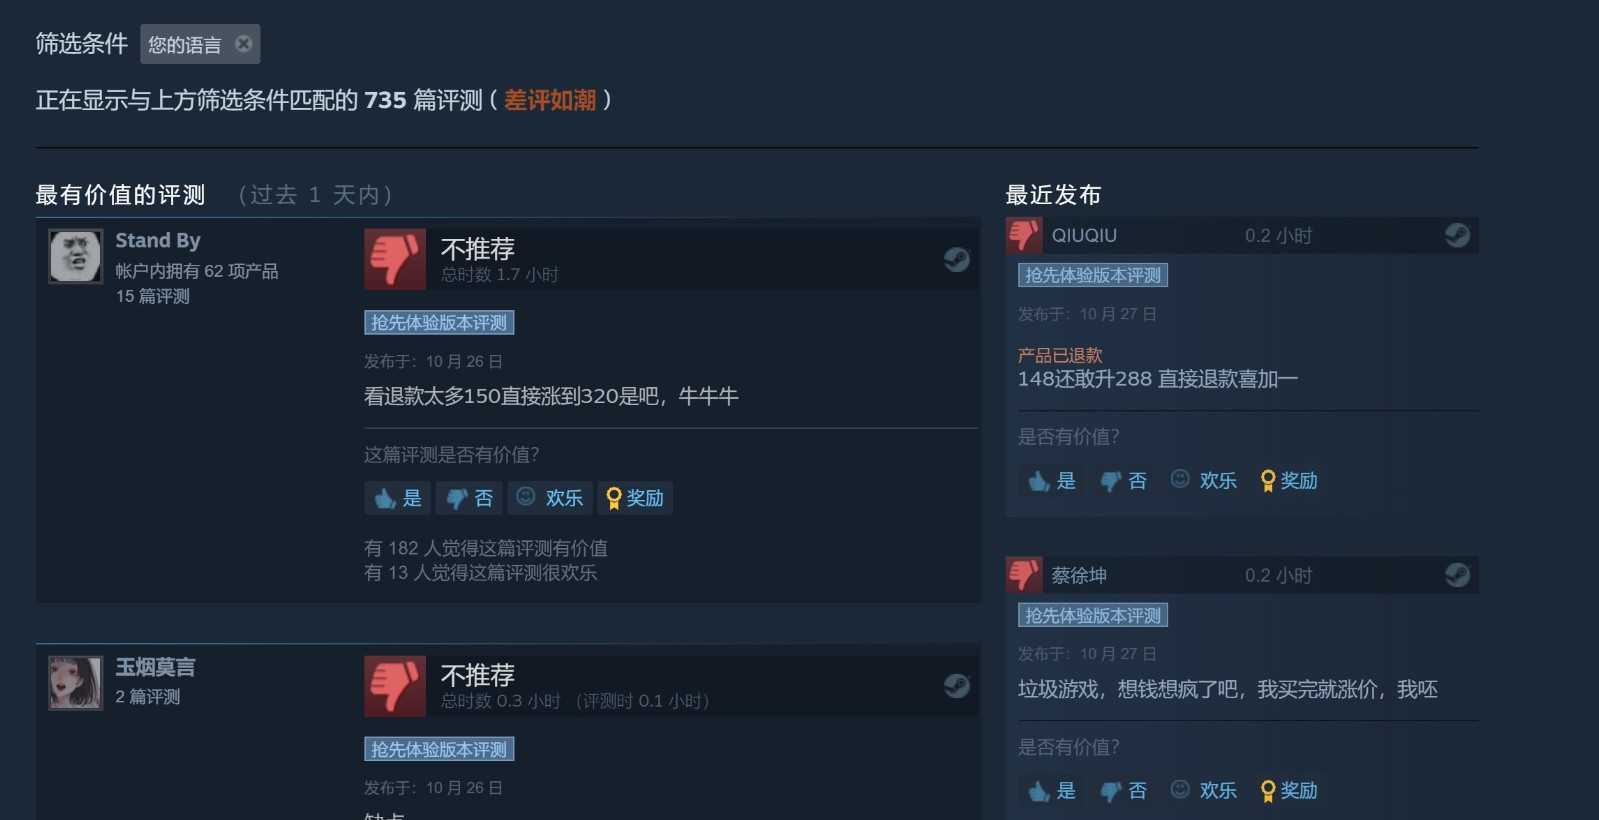The height and width of the screenshot is (820, 1599).
Task: Click Stand By's user avatar
Action: pyautogui.click(x=76, y=256)
